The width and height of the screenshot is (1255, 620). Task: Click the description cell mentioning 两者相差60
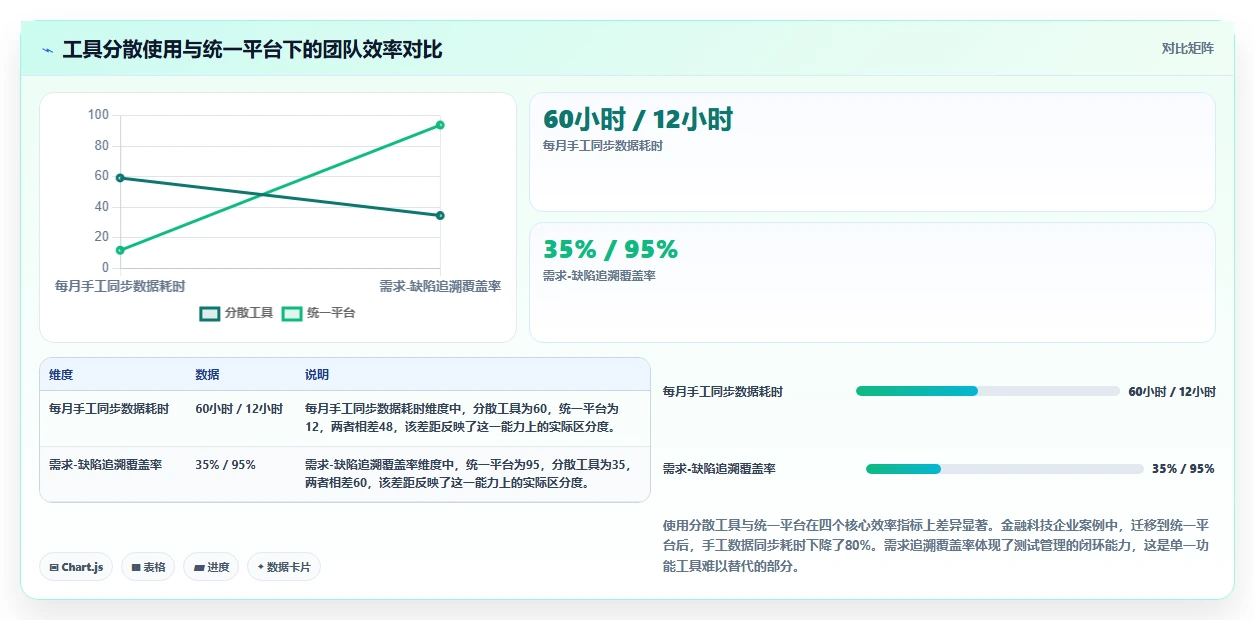click(x=468, y=474)
